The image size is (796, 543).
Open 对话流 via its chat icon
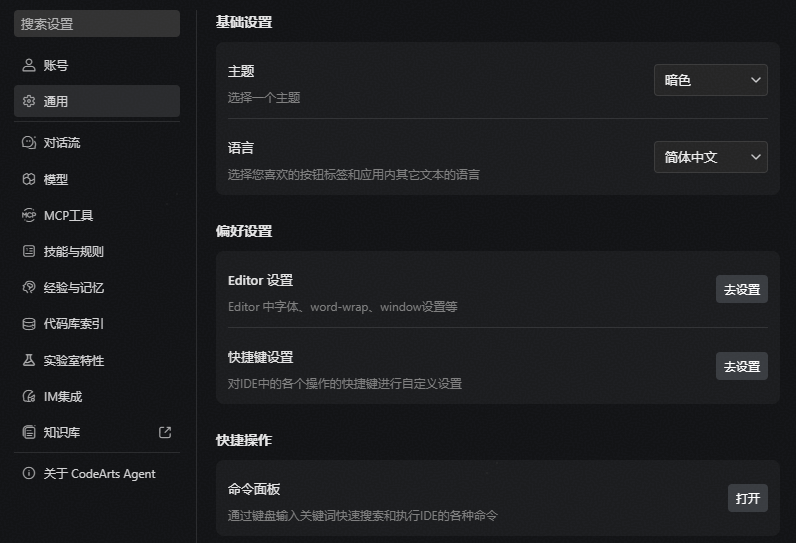coord(29,143)
